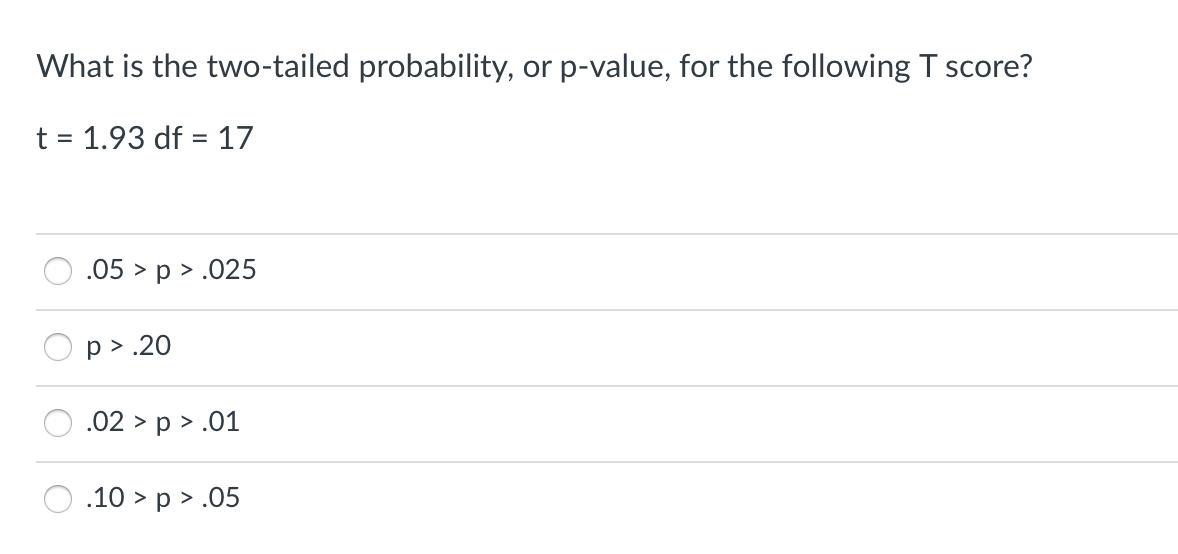Click the 'df = 17' value text

(x=203, y=138)
